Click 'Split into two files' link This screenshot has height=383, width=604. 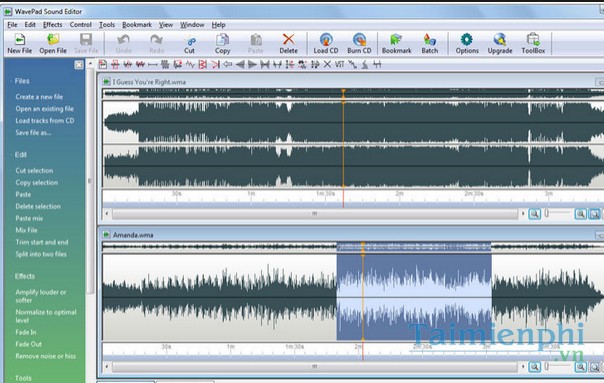[41, 254]
